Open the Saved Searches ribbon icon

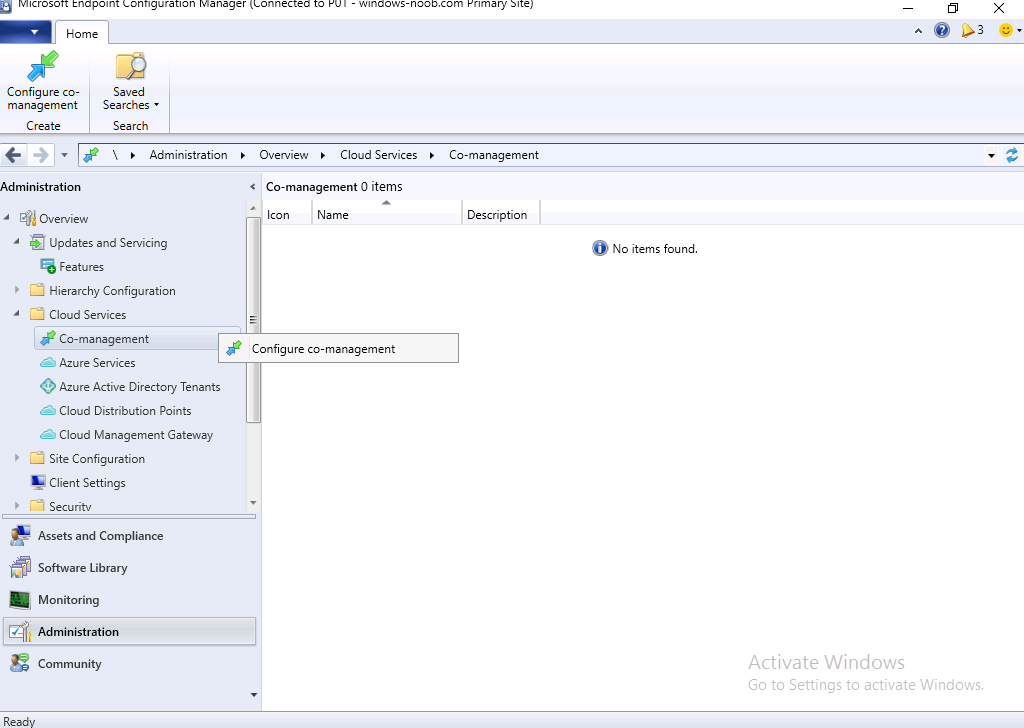pyautogui.click(x=131, y=67)
